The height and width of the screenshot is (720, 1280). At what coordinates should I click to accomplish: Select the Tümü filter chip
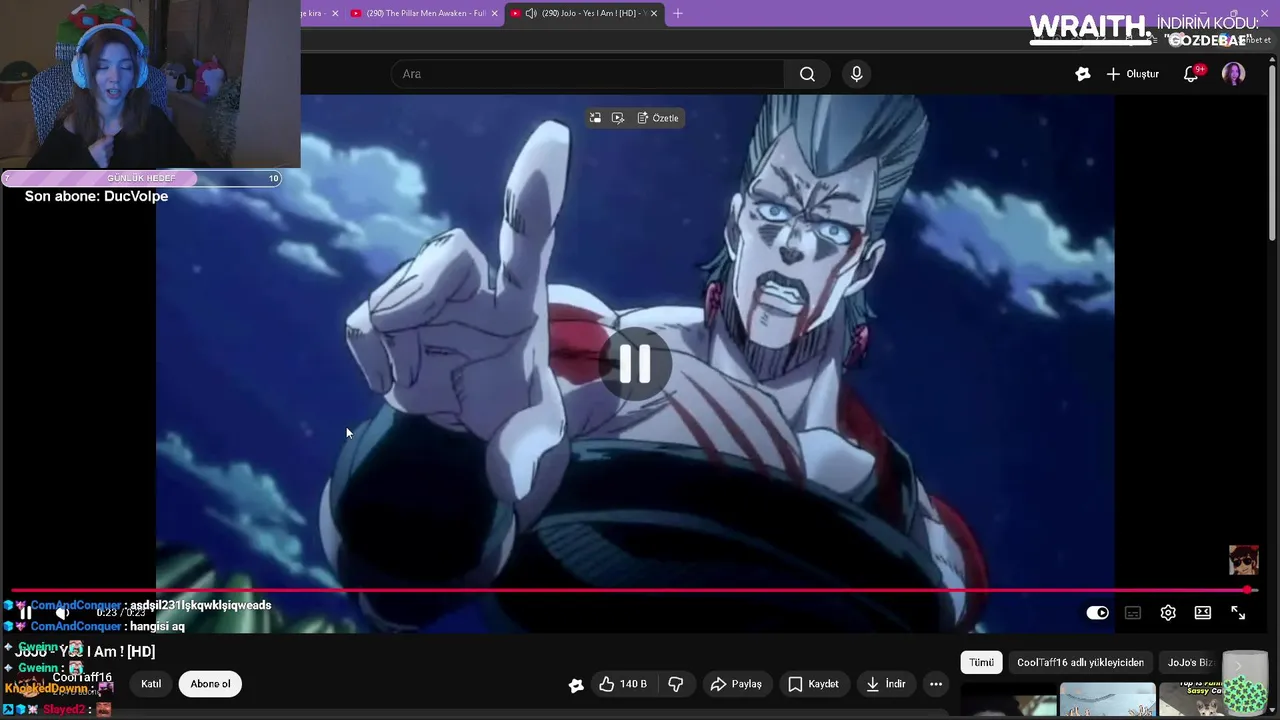[981, 662]
